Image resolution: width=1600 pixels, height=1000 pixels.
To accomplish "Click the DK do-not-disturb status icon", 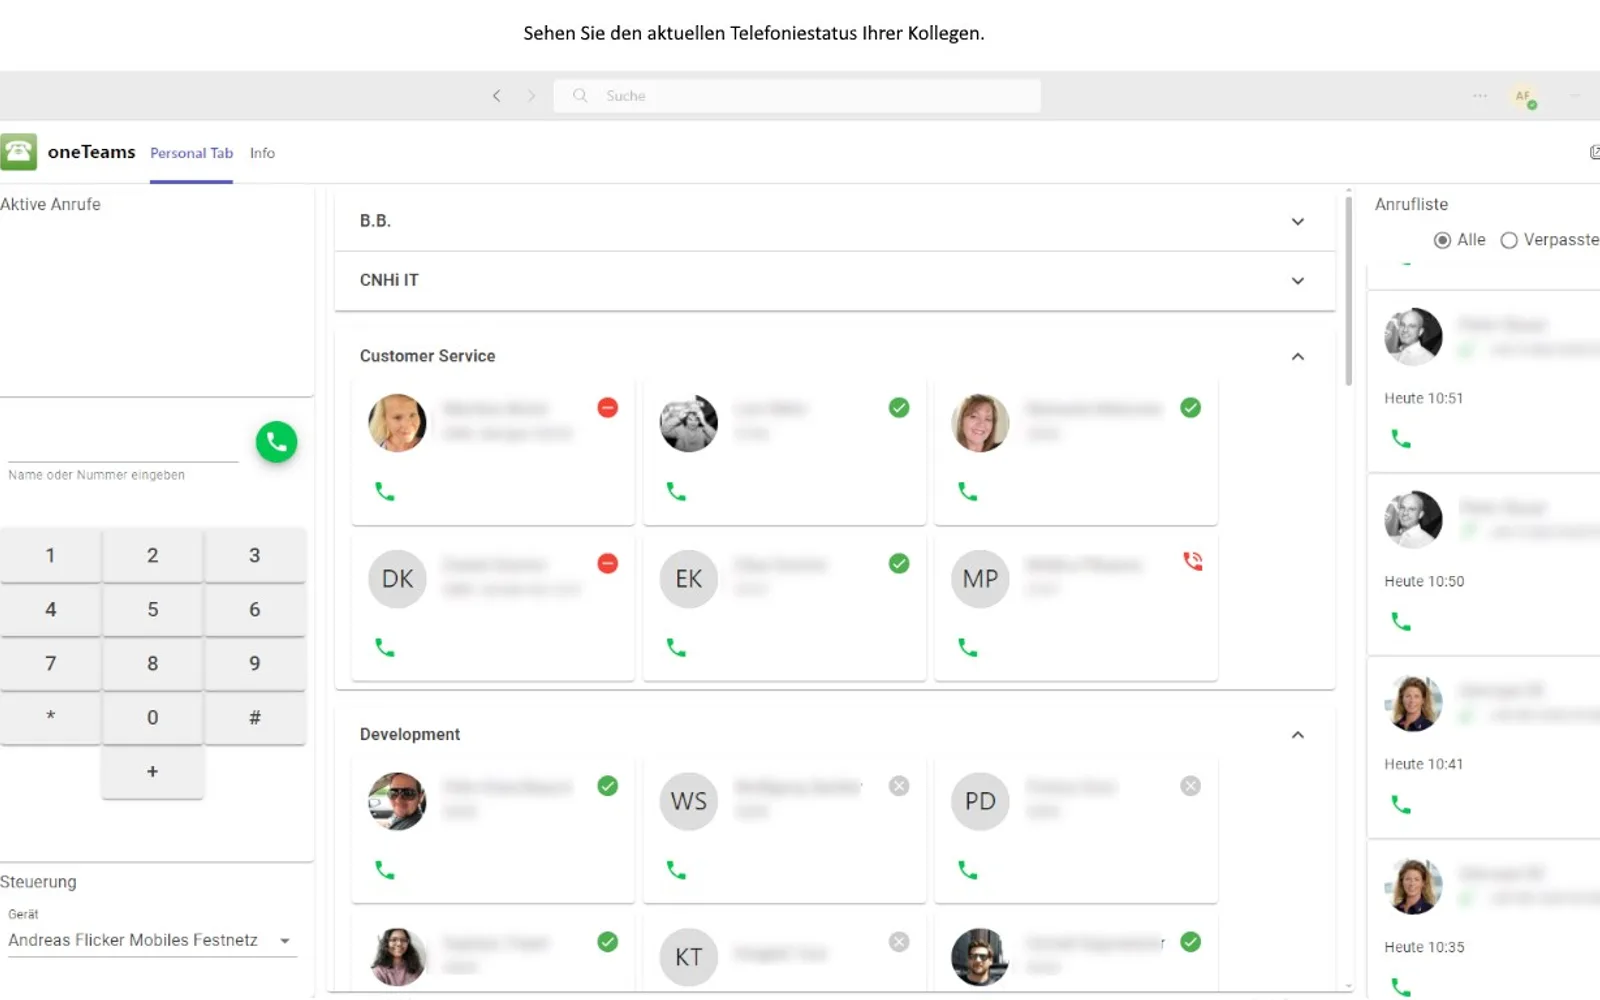I will tap(608, 564).
